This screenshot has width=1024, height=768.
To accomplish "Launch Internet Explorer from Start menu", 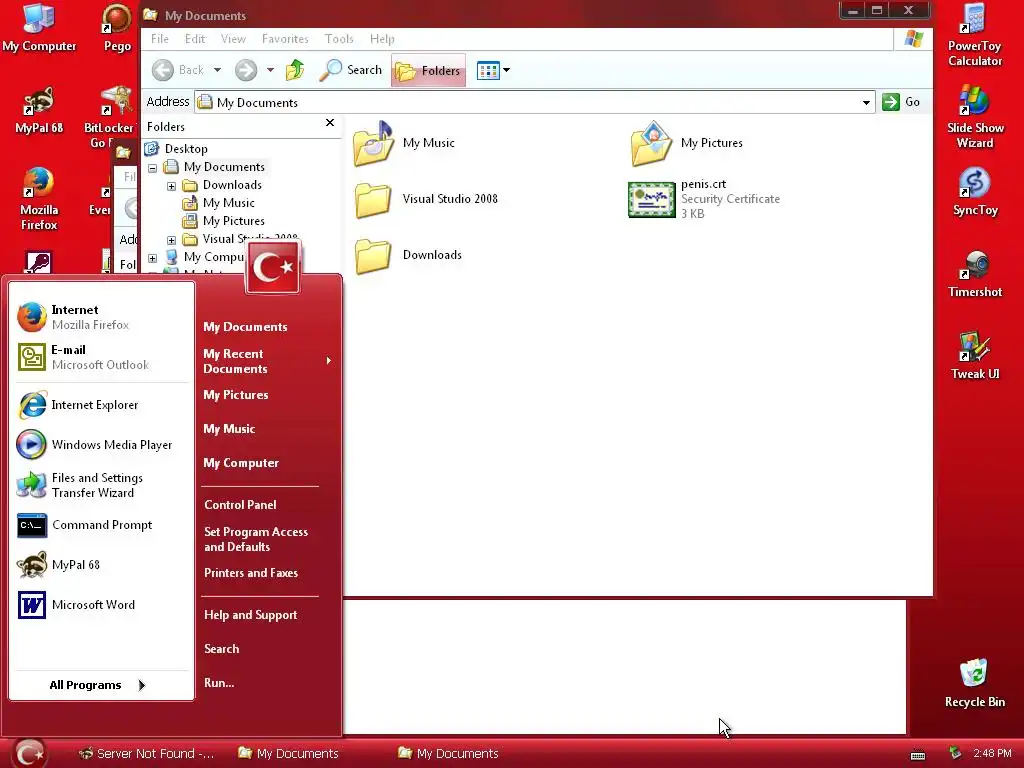I will tap(101, 405).
